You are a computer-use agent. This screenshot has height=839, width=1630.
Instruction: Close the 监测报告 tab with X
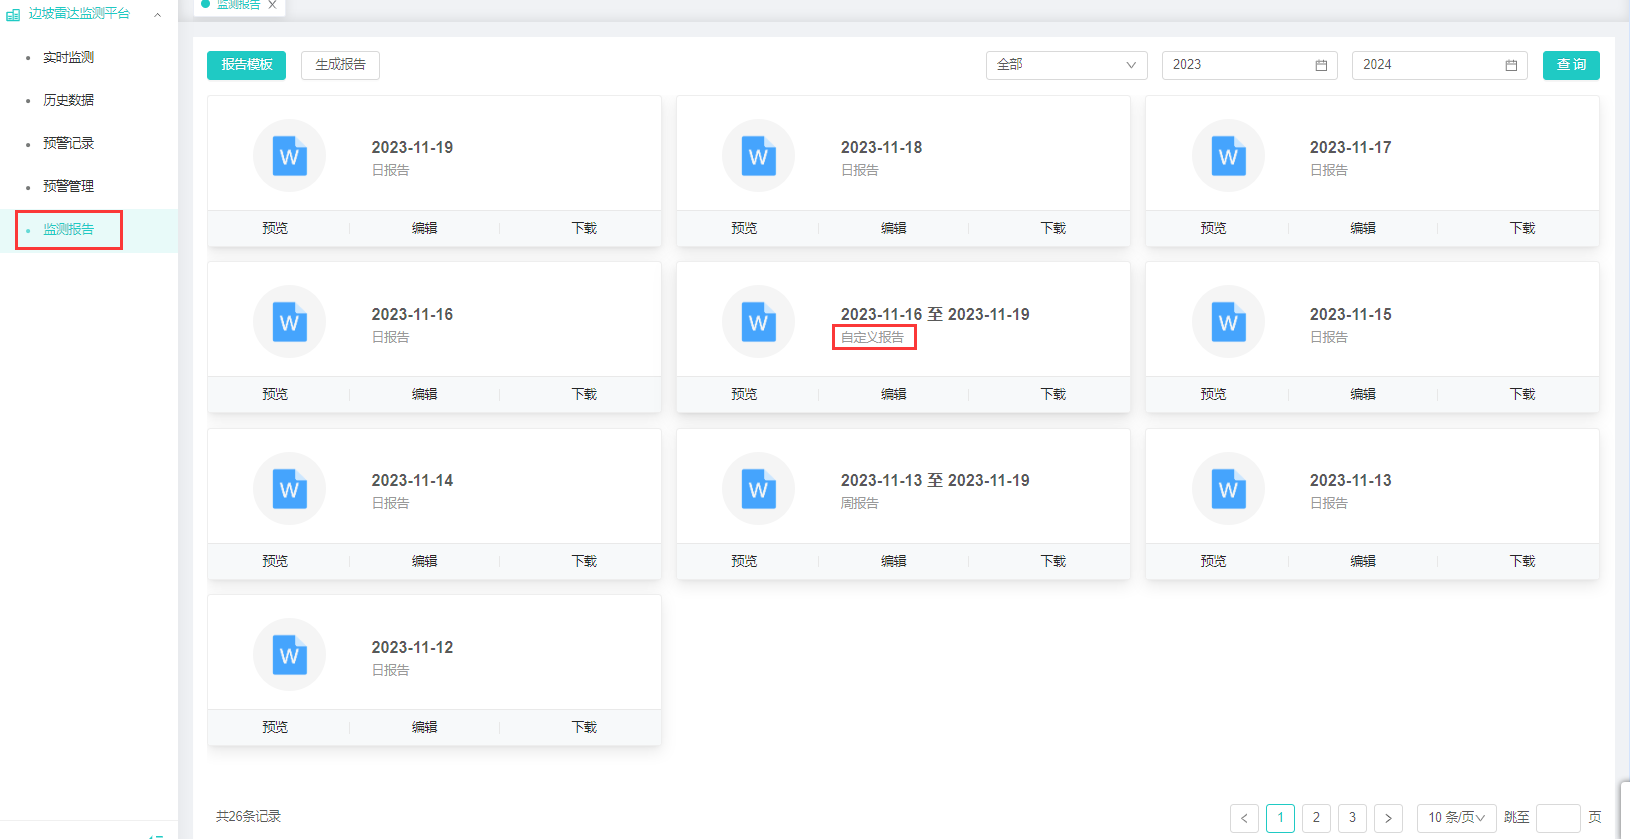272,5
